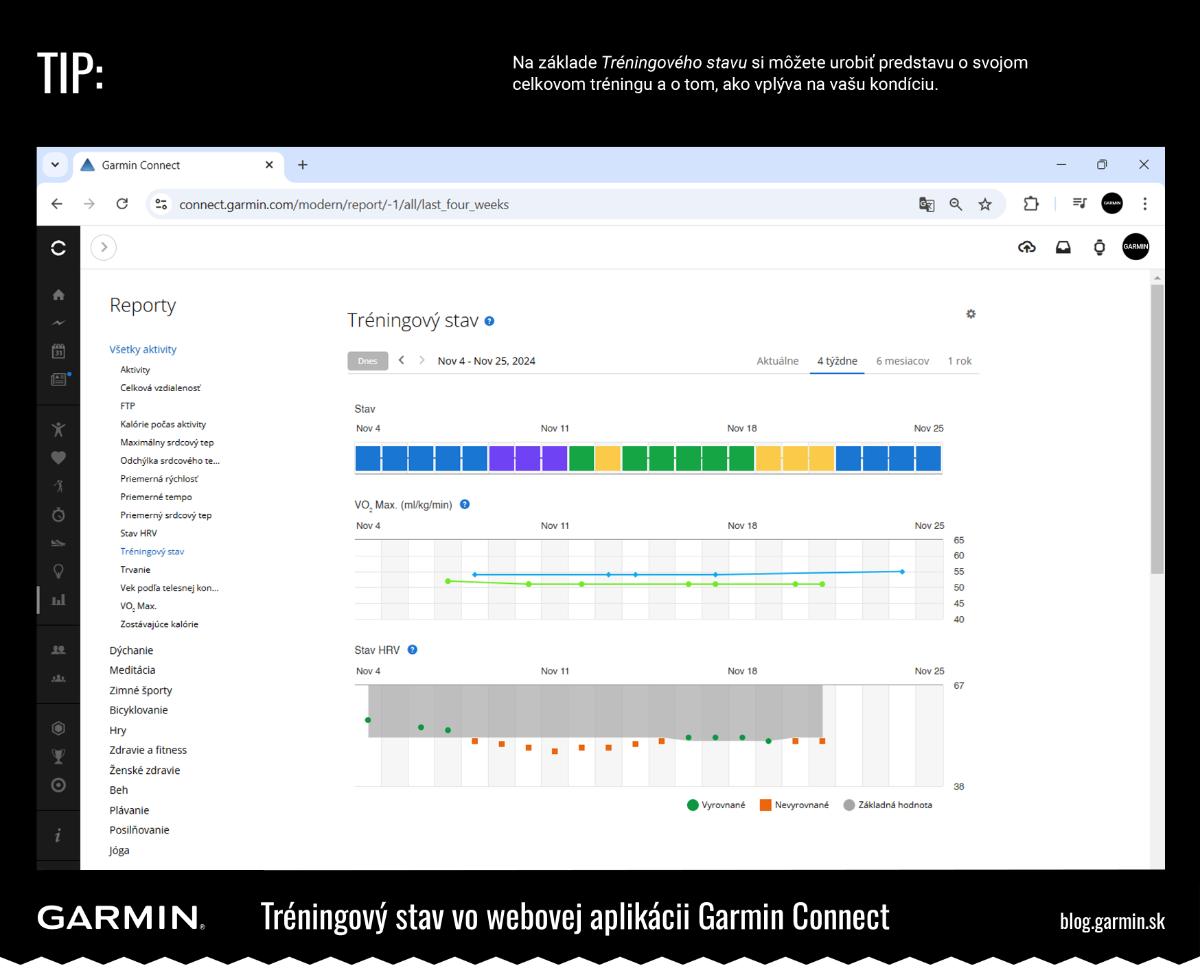Open the heart health stats icon in sidebar

click(x=58, y=457)
